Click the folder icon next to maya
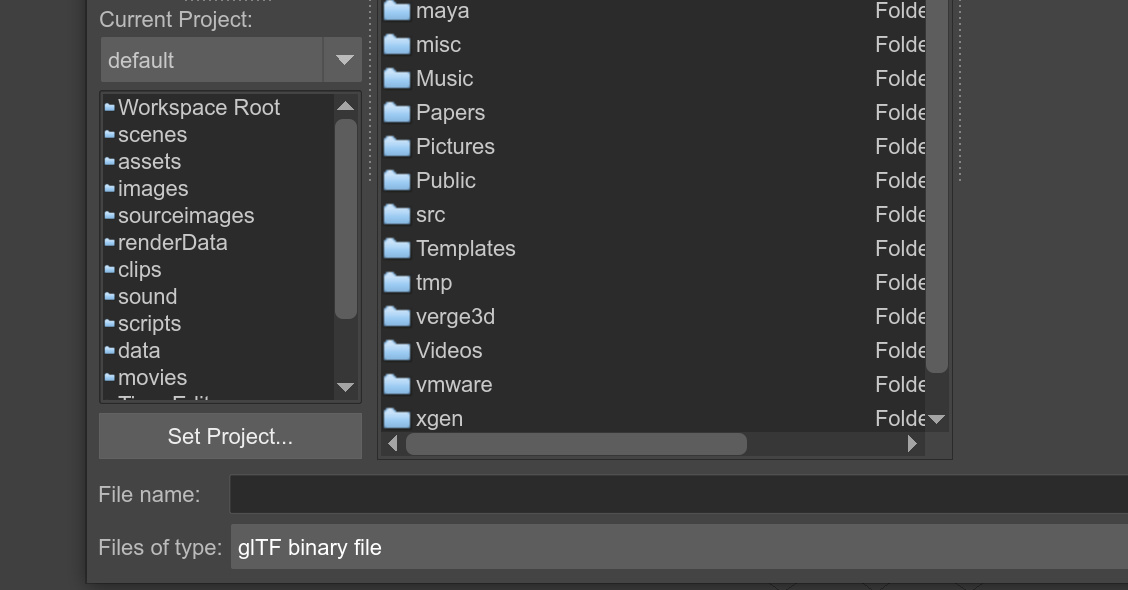Screen dimensions: 1128x590 click(396, 10)
